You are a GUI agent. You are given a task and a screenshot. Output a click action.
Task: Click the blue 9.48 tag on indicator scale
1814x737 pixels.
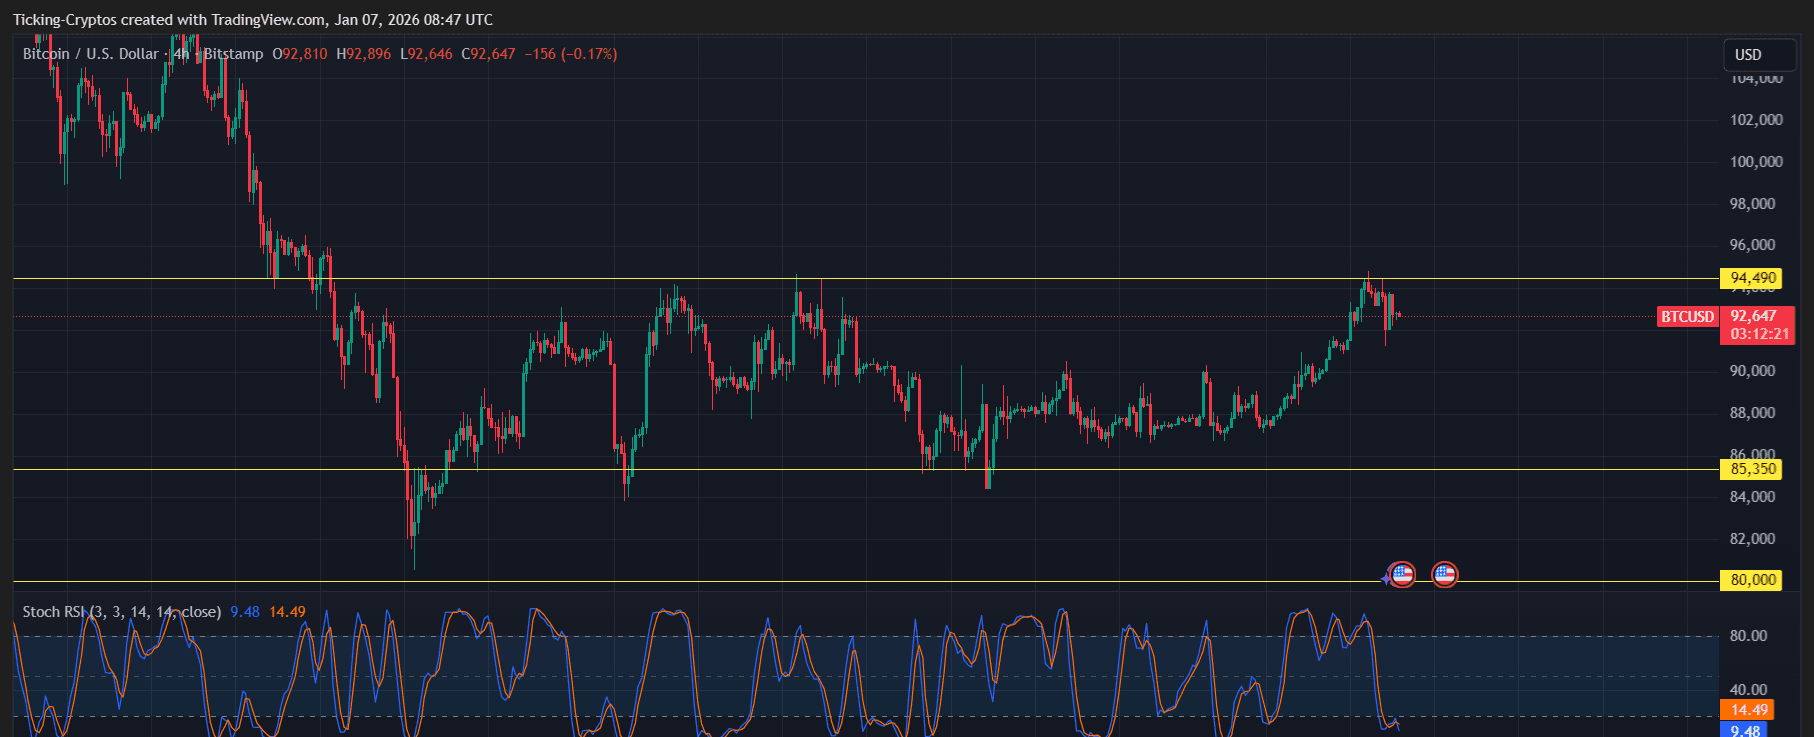click(x=1745, y=730)
